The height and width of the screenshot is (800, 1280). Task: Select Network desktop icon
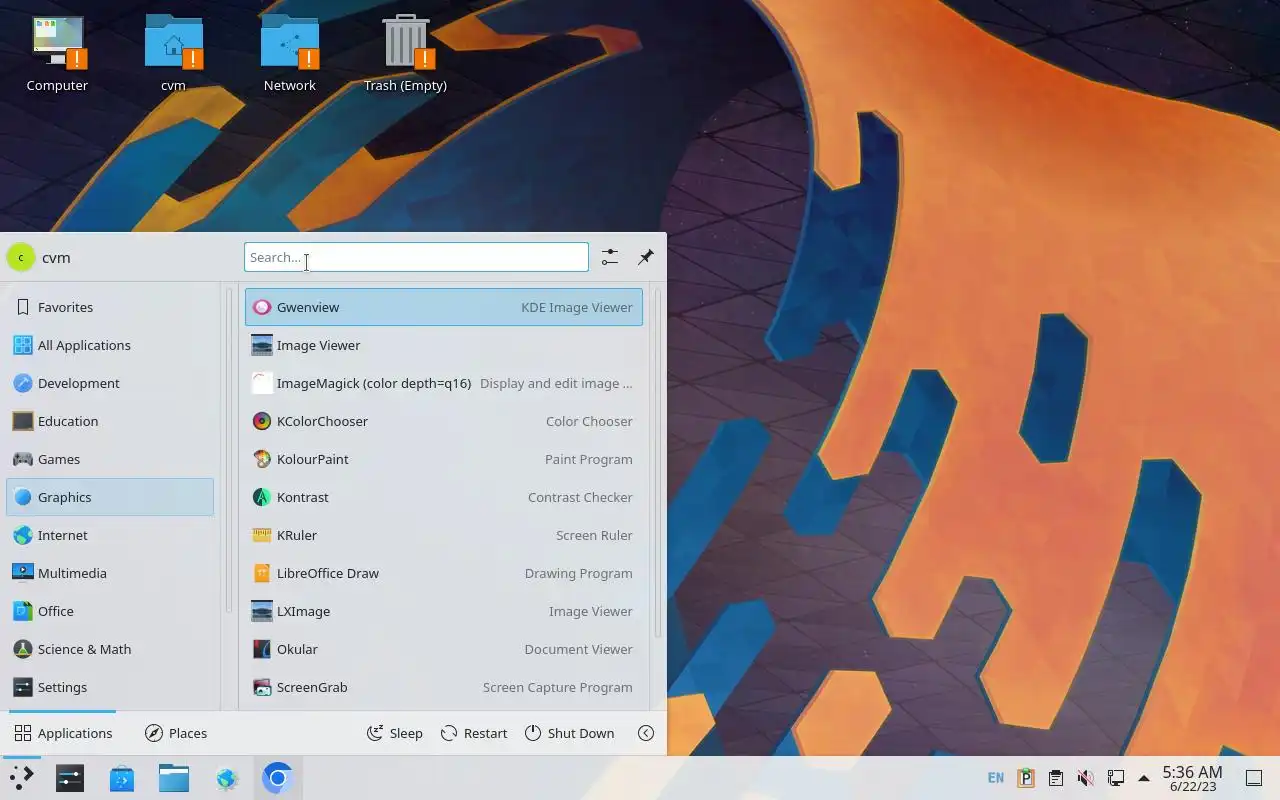tap(290, 55)
